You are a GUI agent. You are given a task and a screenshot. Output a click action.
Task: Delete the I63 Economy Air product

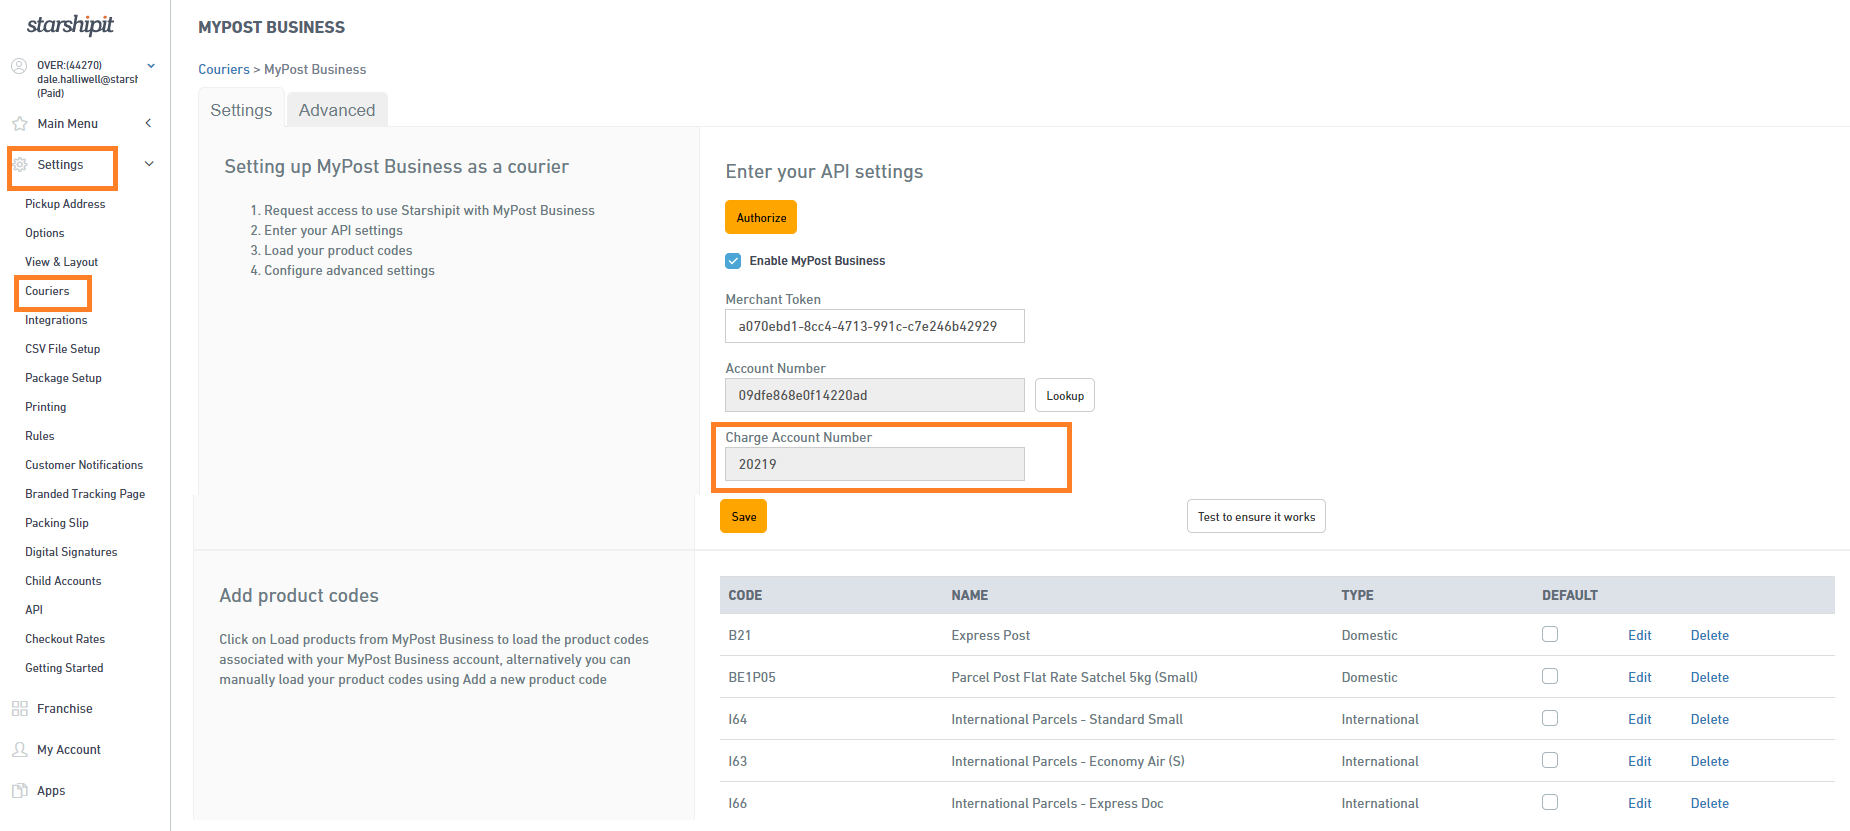pyautogui.click(x=1710, y=761)
